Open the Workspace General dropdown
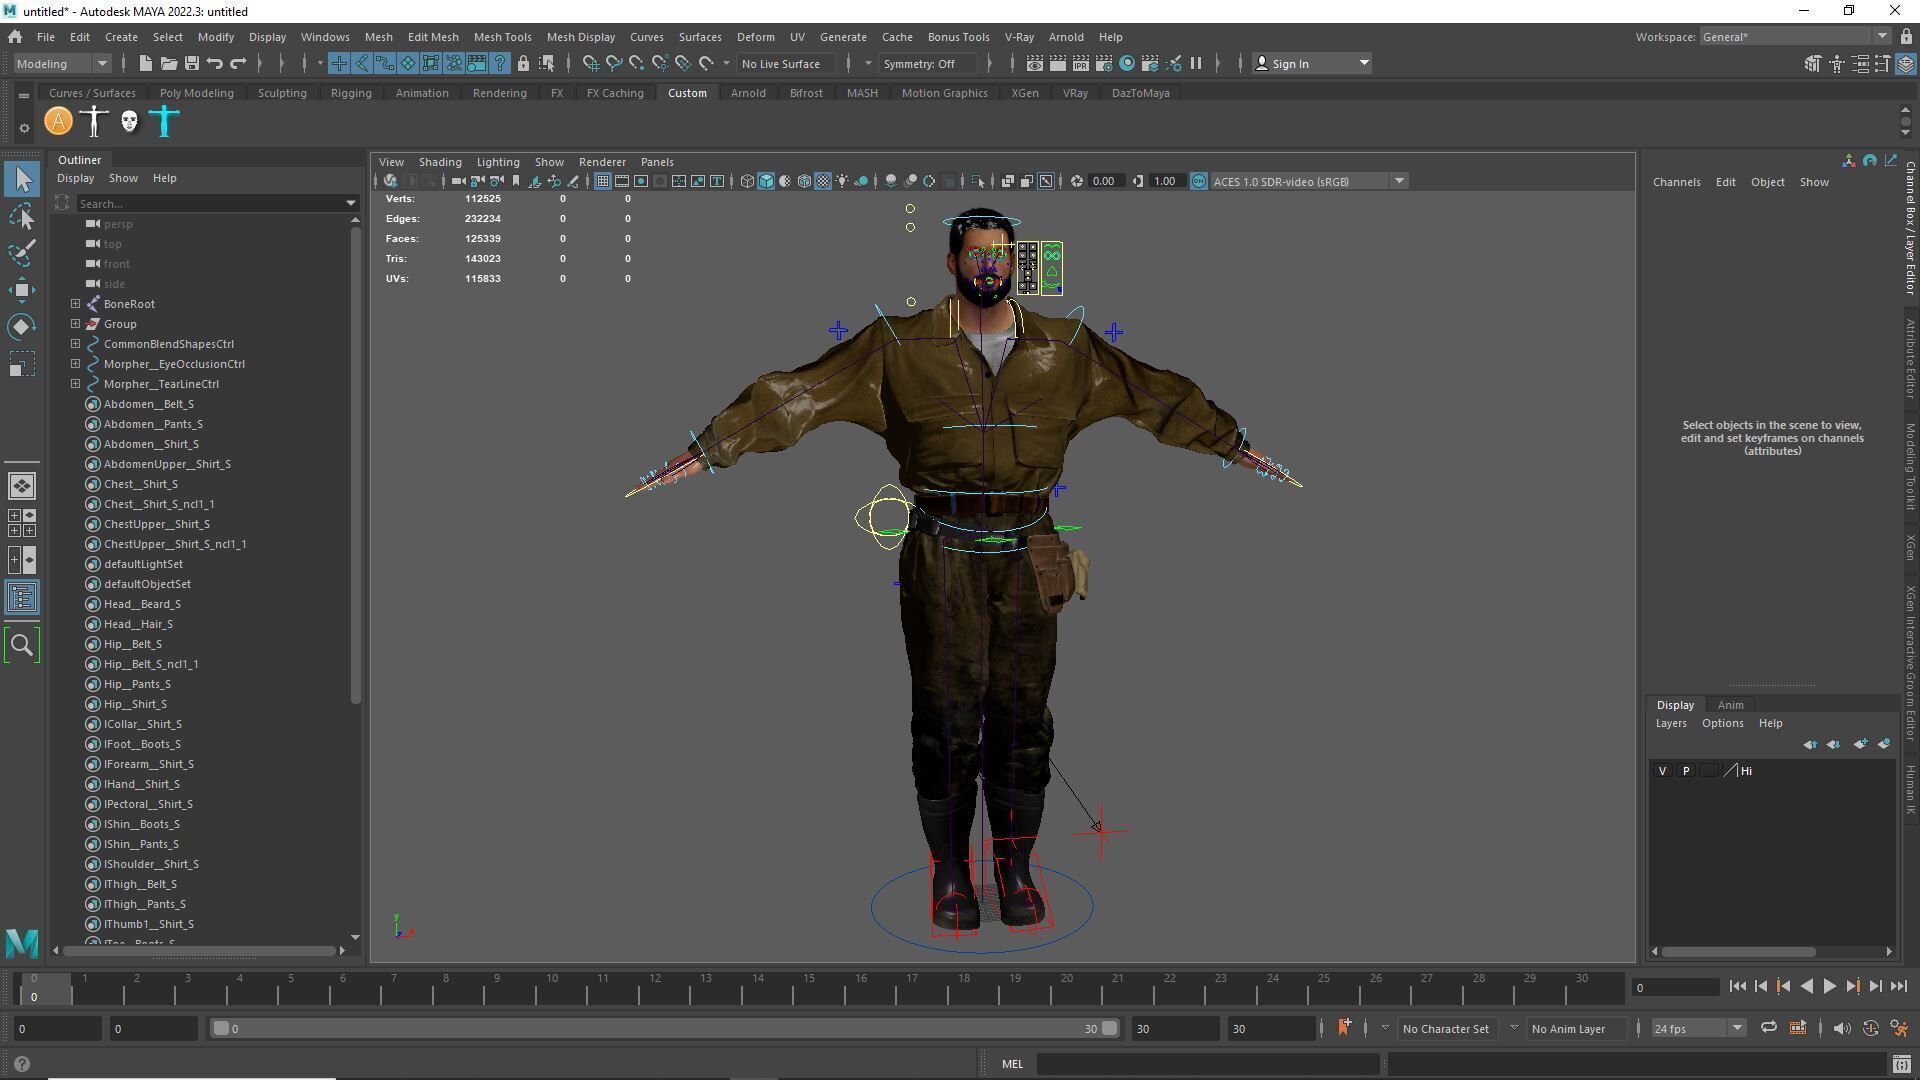Screen dimensions: 1920x1080 pyautogui.click(x=1794, y=37)
